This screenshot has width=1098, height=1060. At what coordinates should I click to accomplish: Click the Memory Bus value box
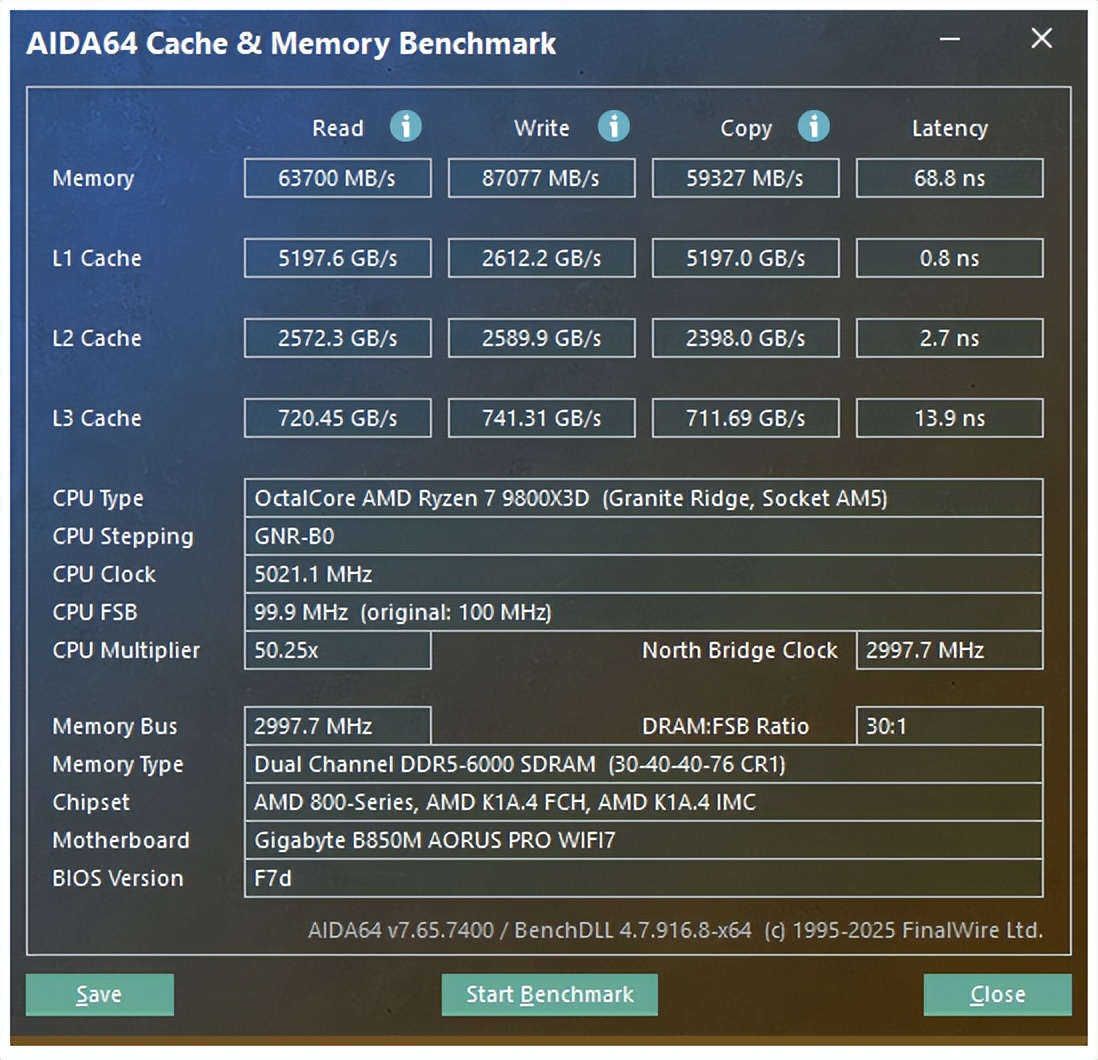[x=338, y=726]
